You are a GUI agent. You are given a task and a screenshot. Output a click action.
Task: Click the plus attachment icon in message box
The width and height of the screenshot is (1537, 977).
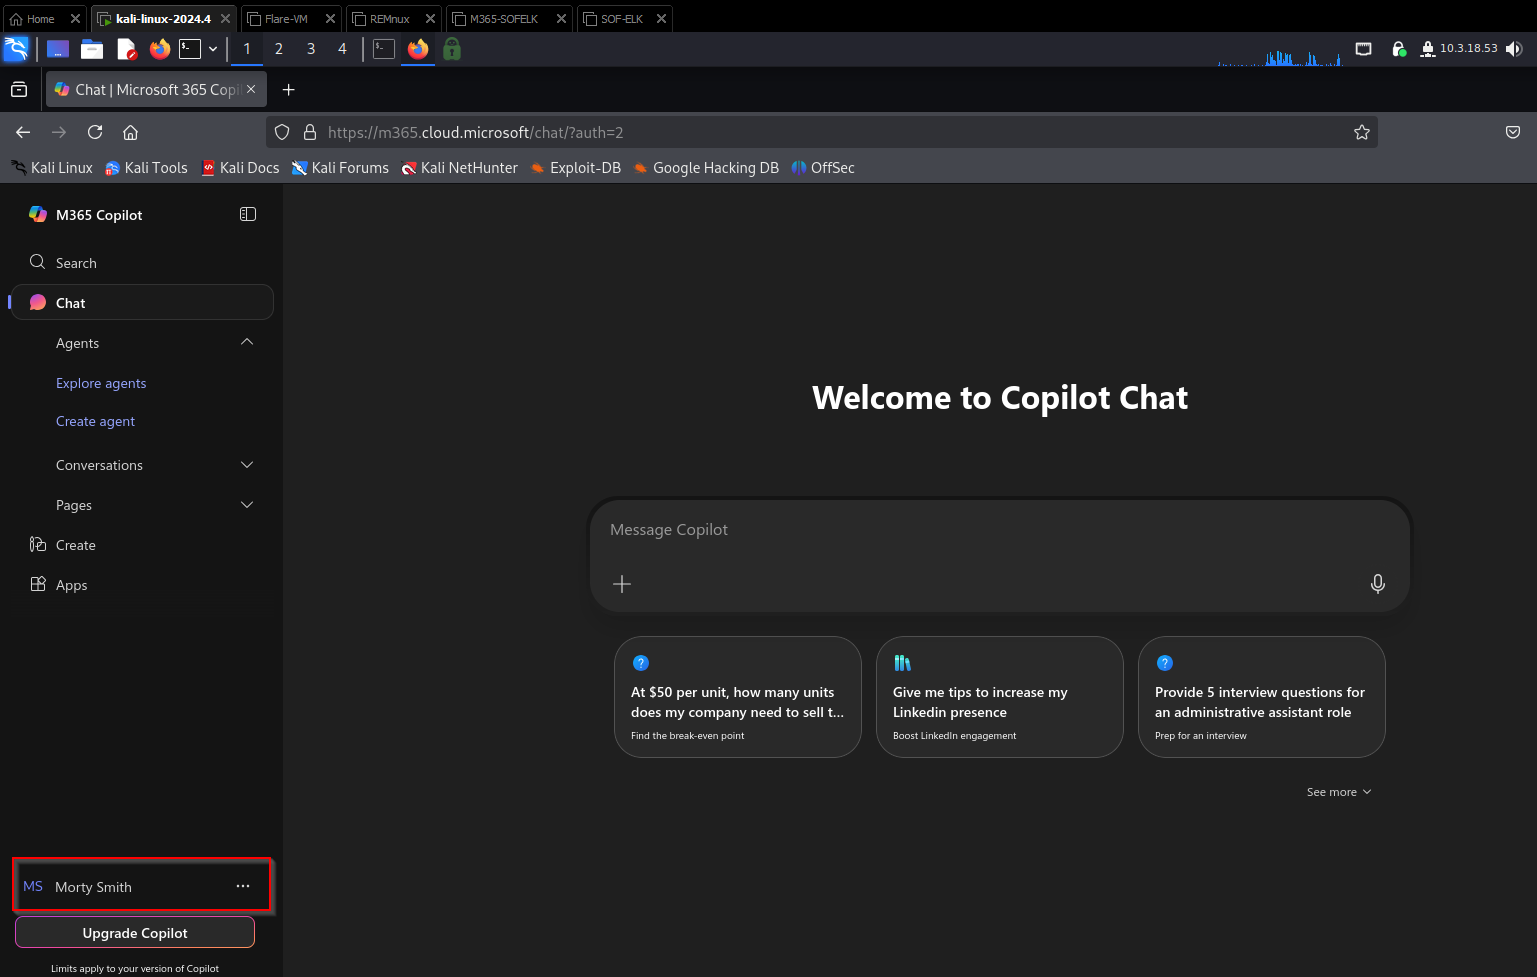[622, 584]
